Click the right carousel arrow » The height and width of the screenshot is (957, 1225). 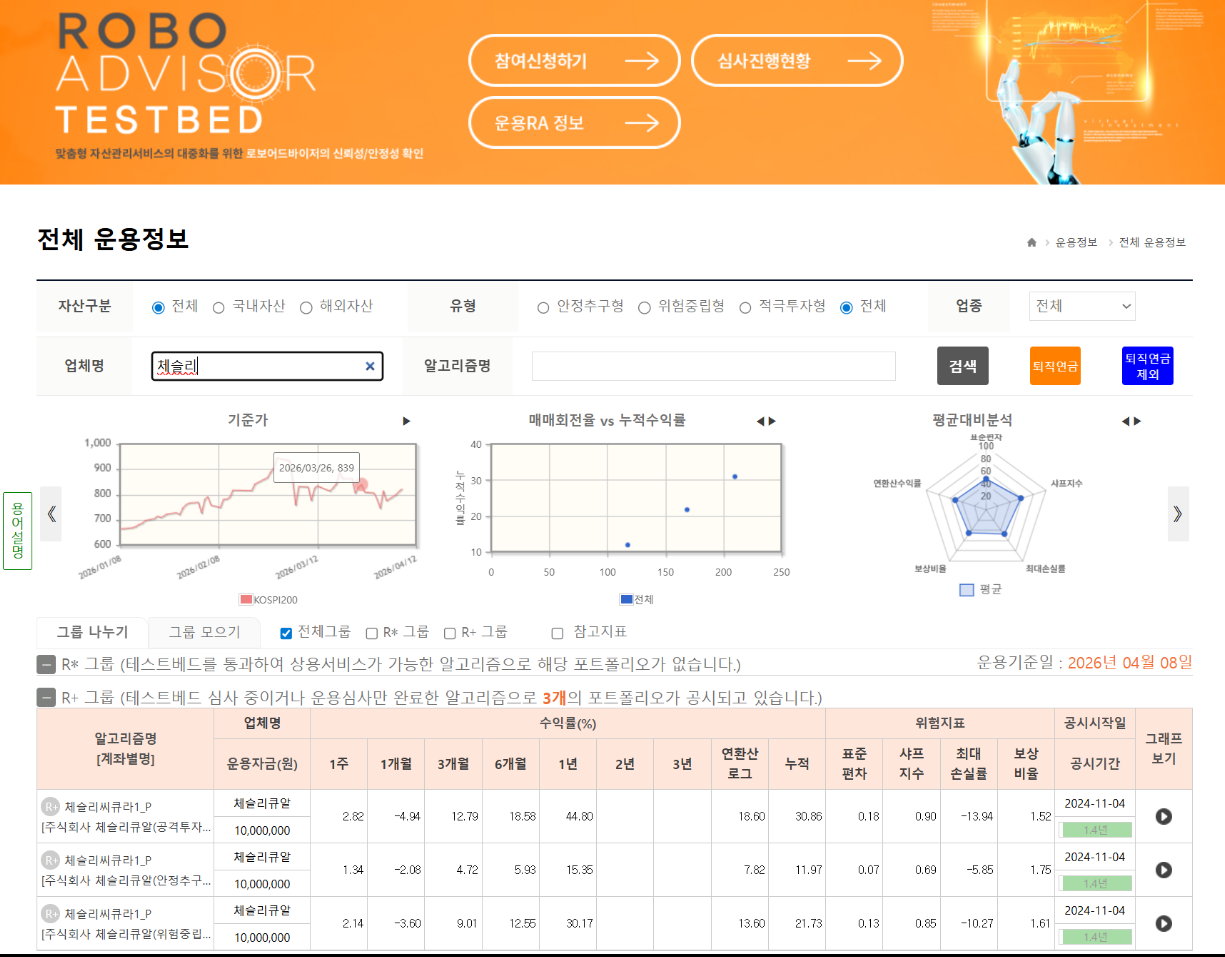(1178, 514)
